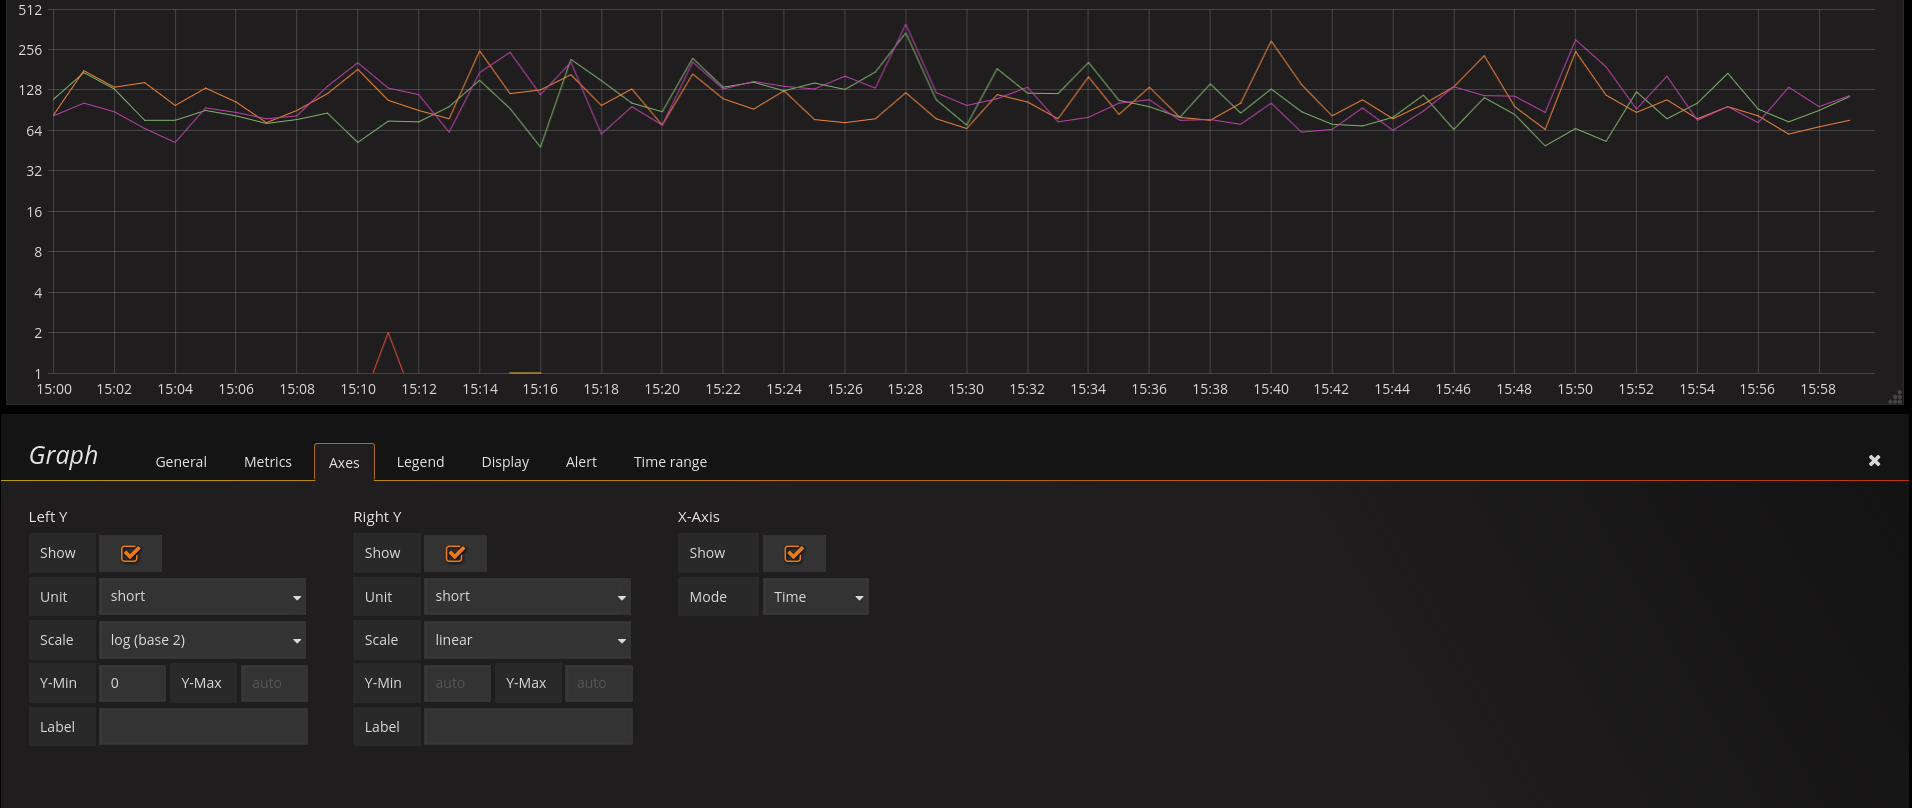This screenshot has height=808, width=1912.
Task: Open Right Y Unit dropdown
Action: [527, 596]
